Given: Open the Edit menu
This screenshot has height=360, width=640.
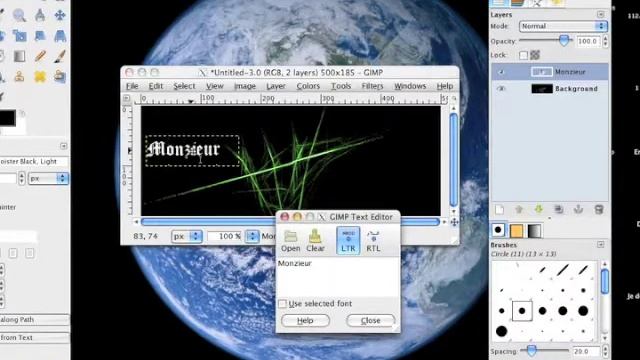Looking at the screenshot, I should pos(156,86).
